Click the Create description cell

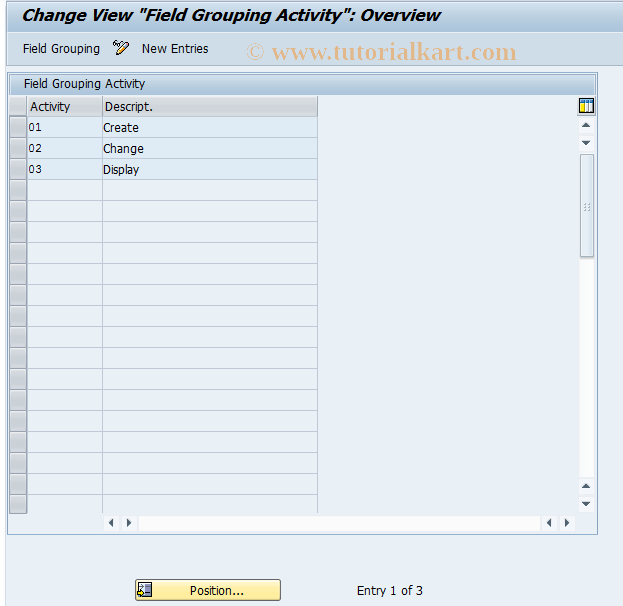click(x=210, y=128)
